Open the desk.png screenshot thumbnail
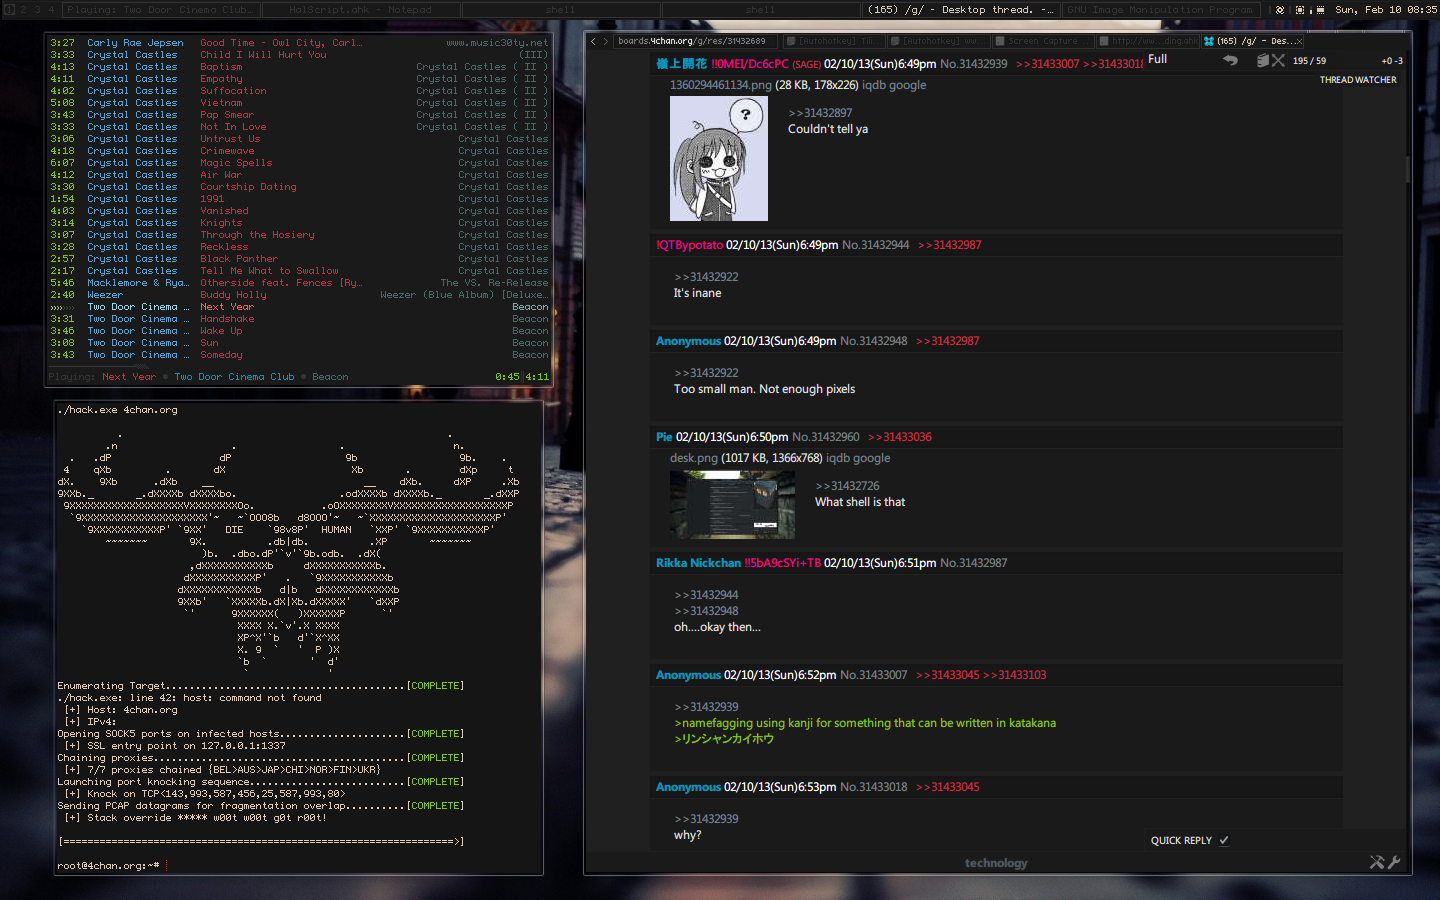Image resolution: width=1440 pixels, height=900 pixels. (x=732, y=505)
